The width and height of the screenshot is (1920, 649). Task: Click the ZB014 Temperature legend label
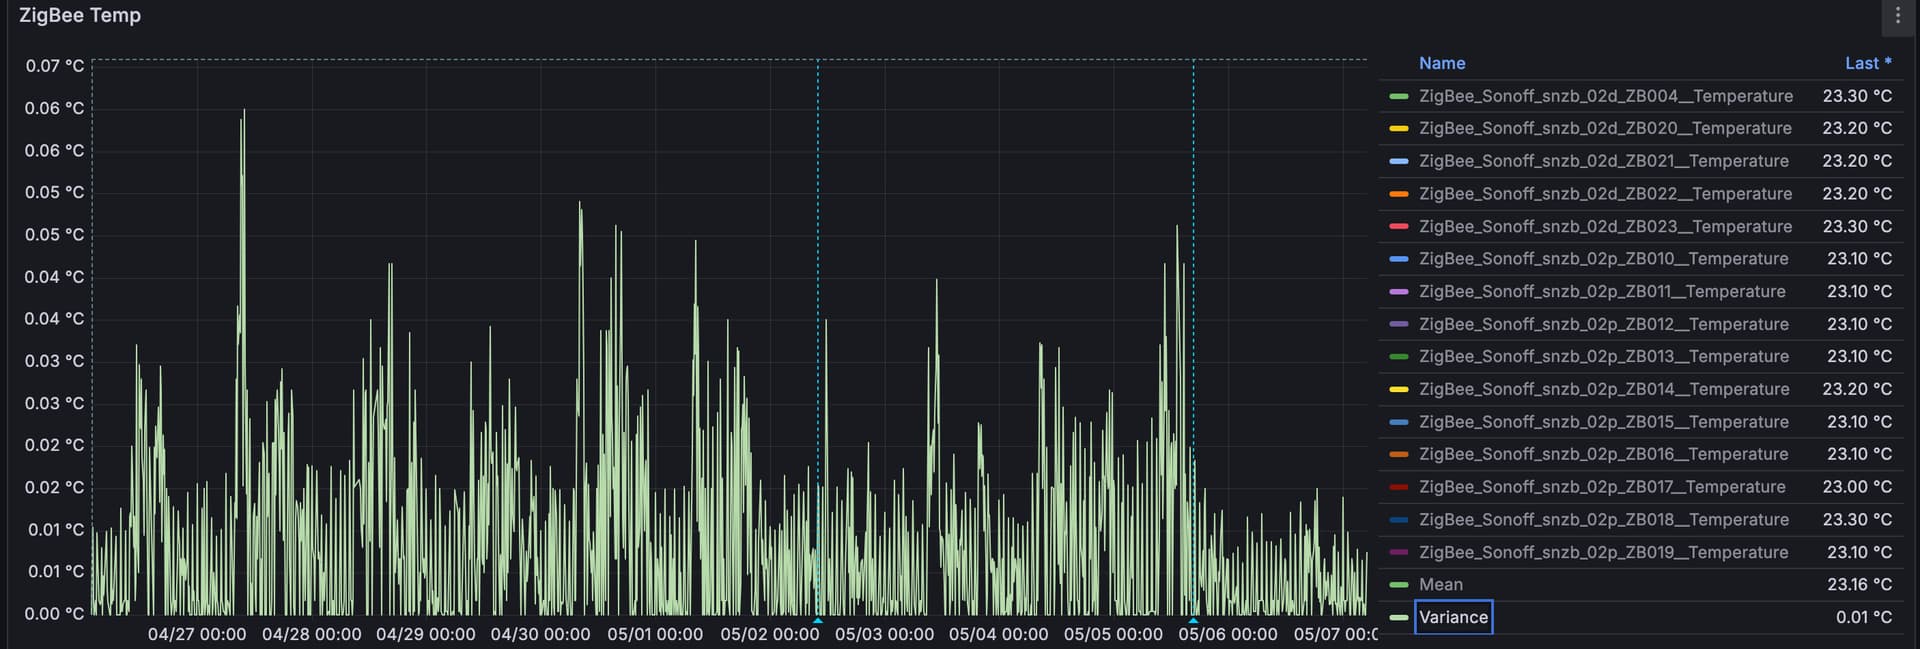pos(1603,389)
